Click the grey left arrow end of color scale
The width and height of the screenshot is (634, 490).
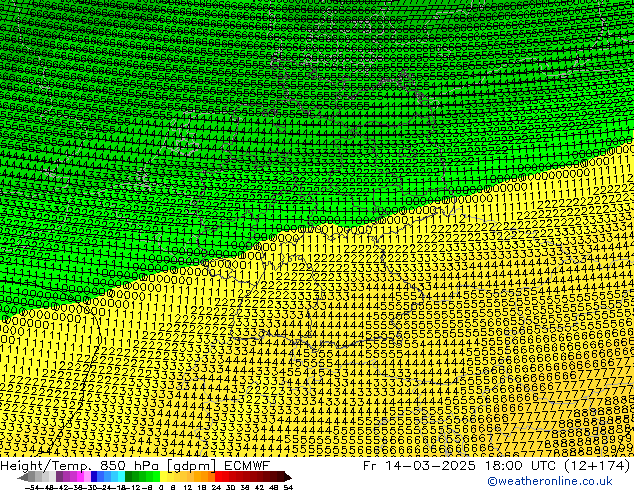tap(23, 477)
